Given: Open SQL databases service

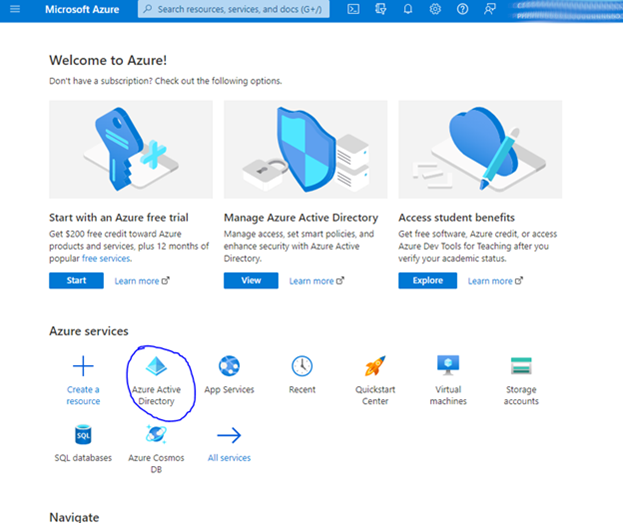Looking at the screenshot, I should (83, 435).
